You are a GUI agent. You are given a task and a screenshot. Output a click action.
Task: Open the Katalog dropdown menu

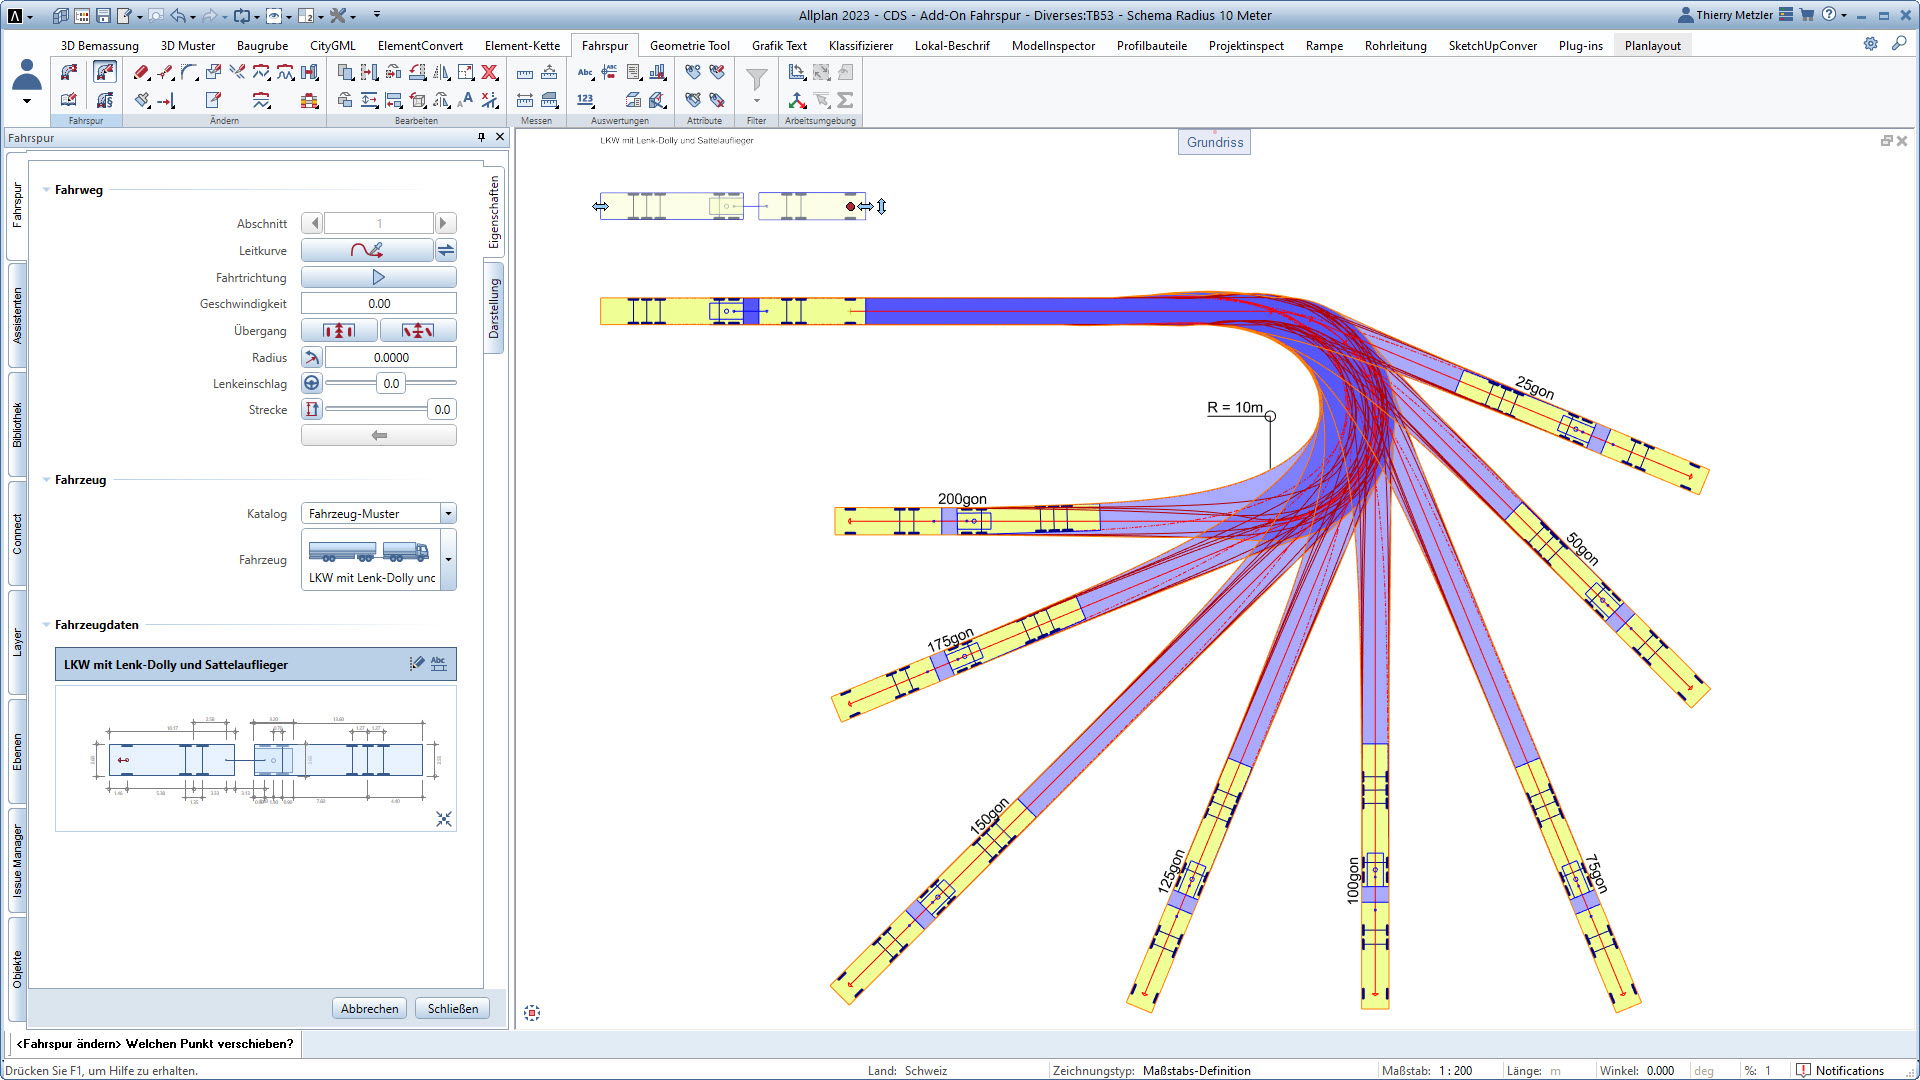[x=448, y=513]
